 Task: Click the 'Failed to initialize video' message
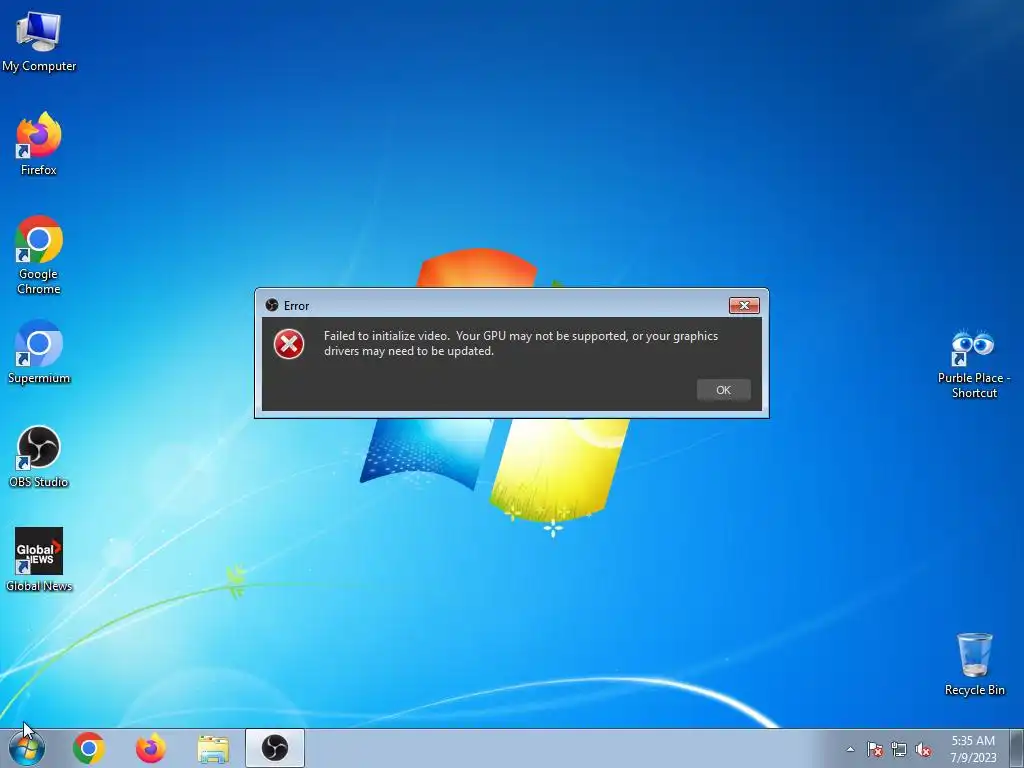coord(520,344)
